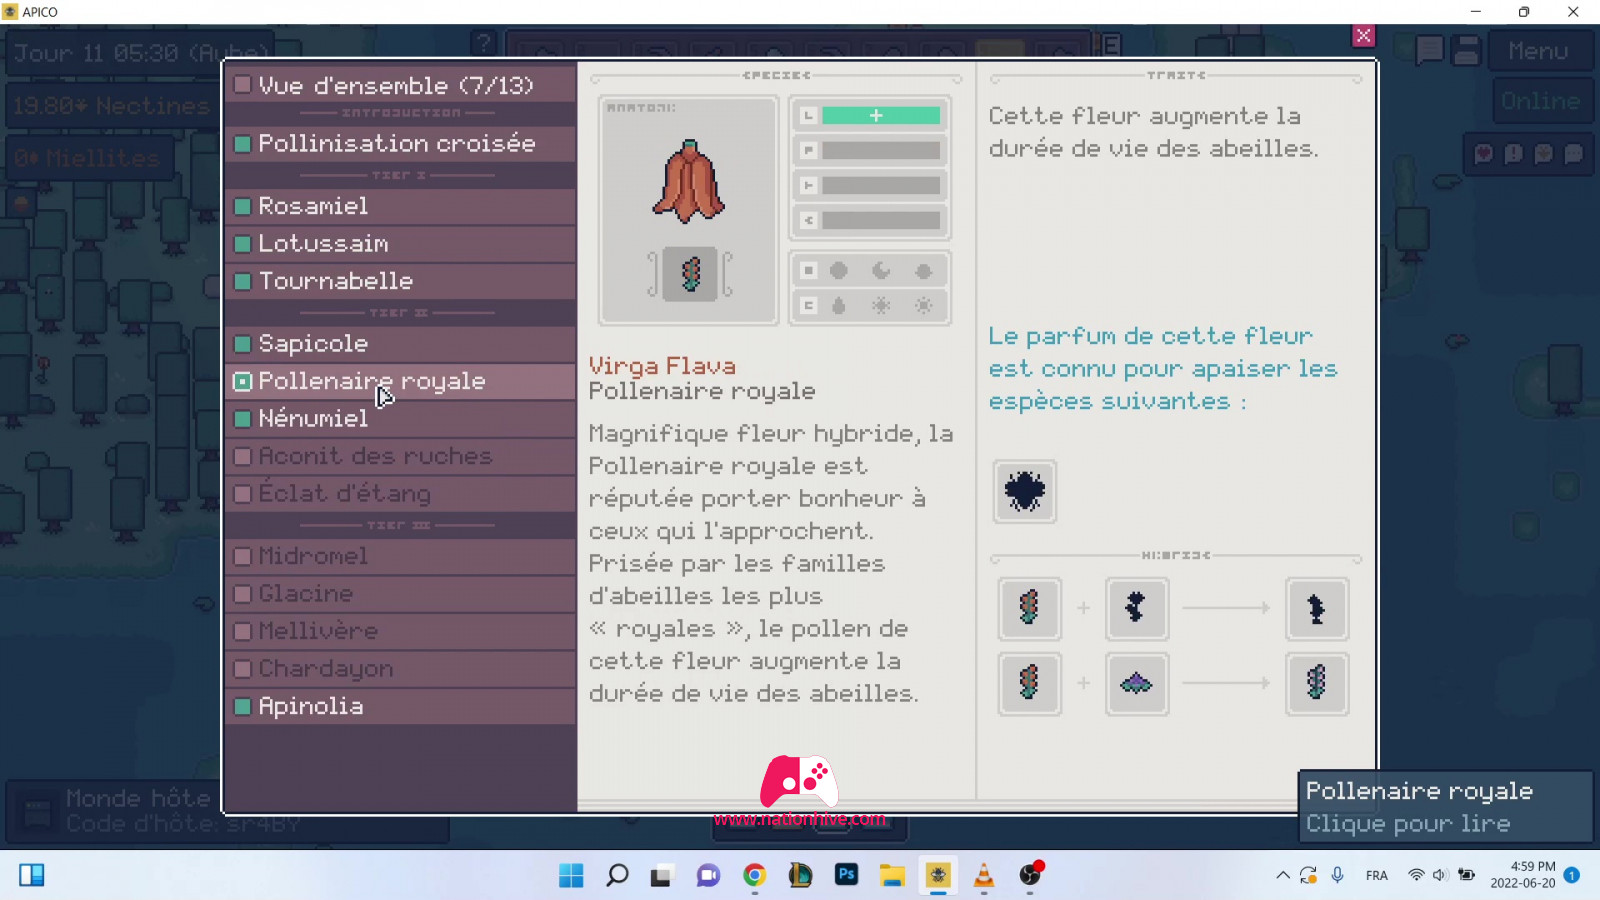Click the first hybrid row's unknown second parent flower
The width and height of the screenshot is (1600, 900).
pyautogui.click(x=1136, y=608)
